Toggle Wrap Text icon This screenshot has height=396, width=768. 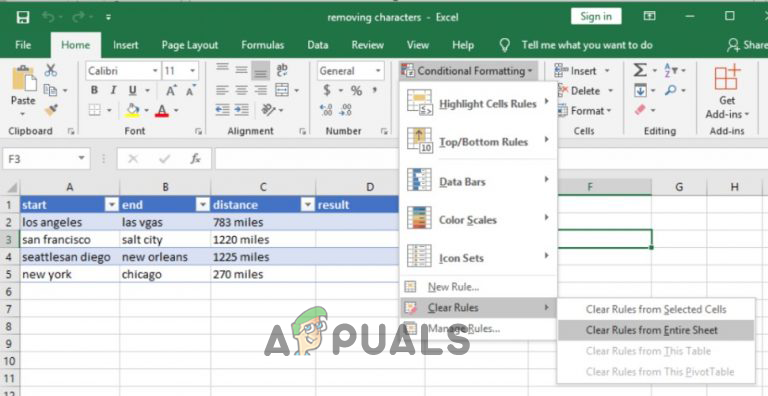[x=282, y=70]
